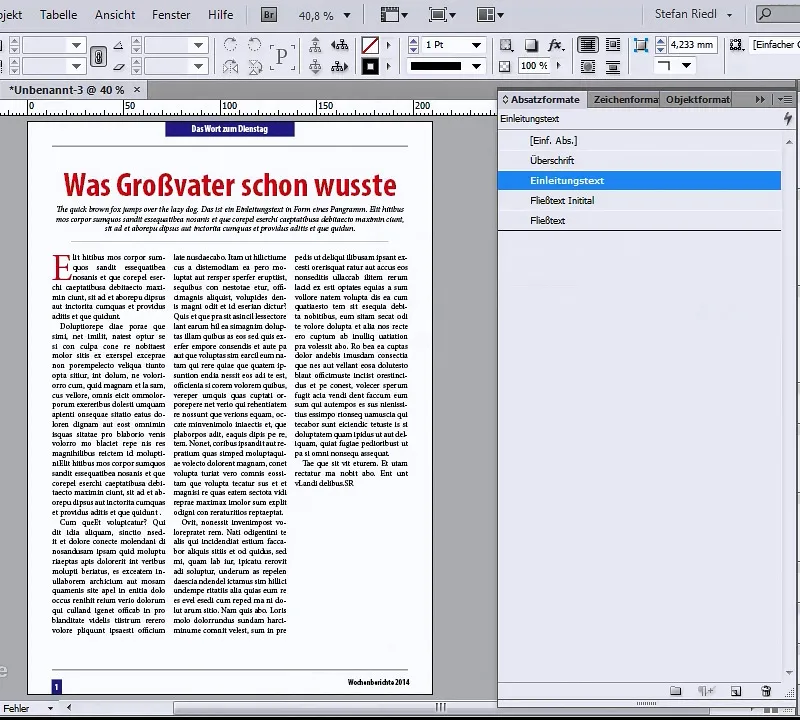Apply the Überschrift paragraph style
This screenshot has width=800, height=720.
point(639,160)
